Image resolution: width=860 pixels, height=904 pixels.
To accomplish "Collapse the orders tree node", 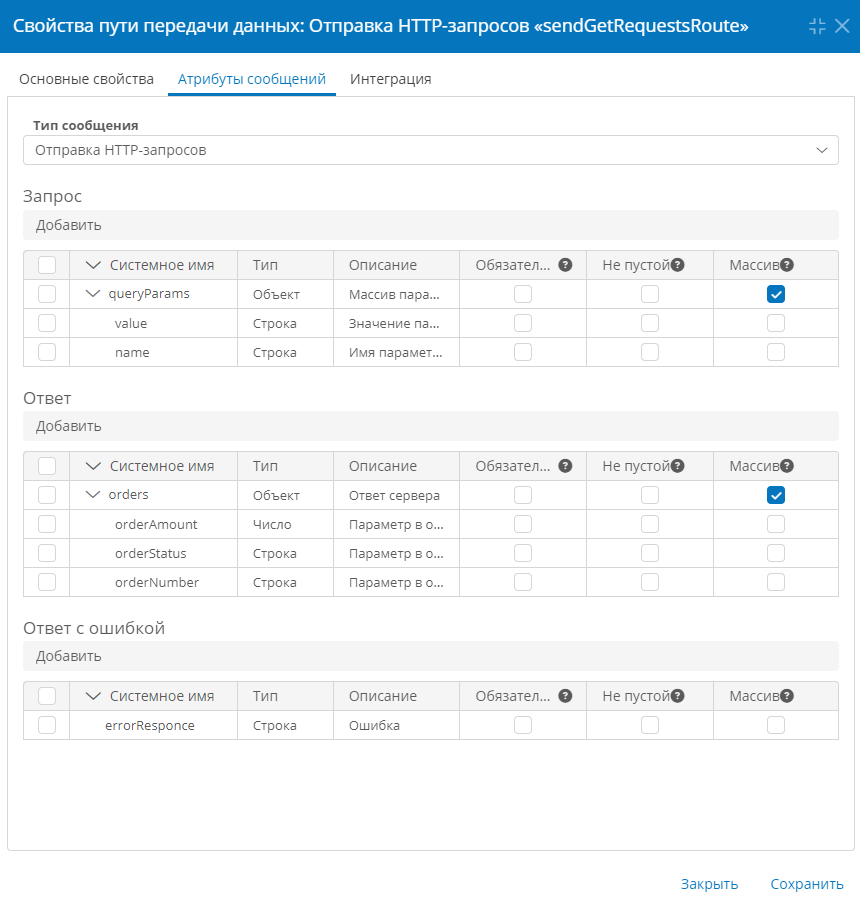I will pyautogui.click(x=93, y=495).
